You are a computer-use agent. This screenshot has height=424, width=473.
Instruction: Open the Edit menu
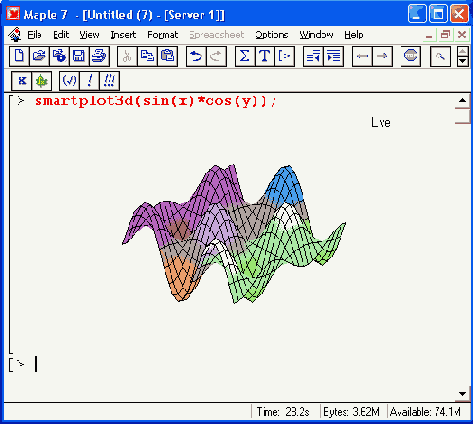coord(61,35)
